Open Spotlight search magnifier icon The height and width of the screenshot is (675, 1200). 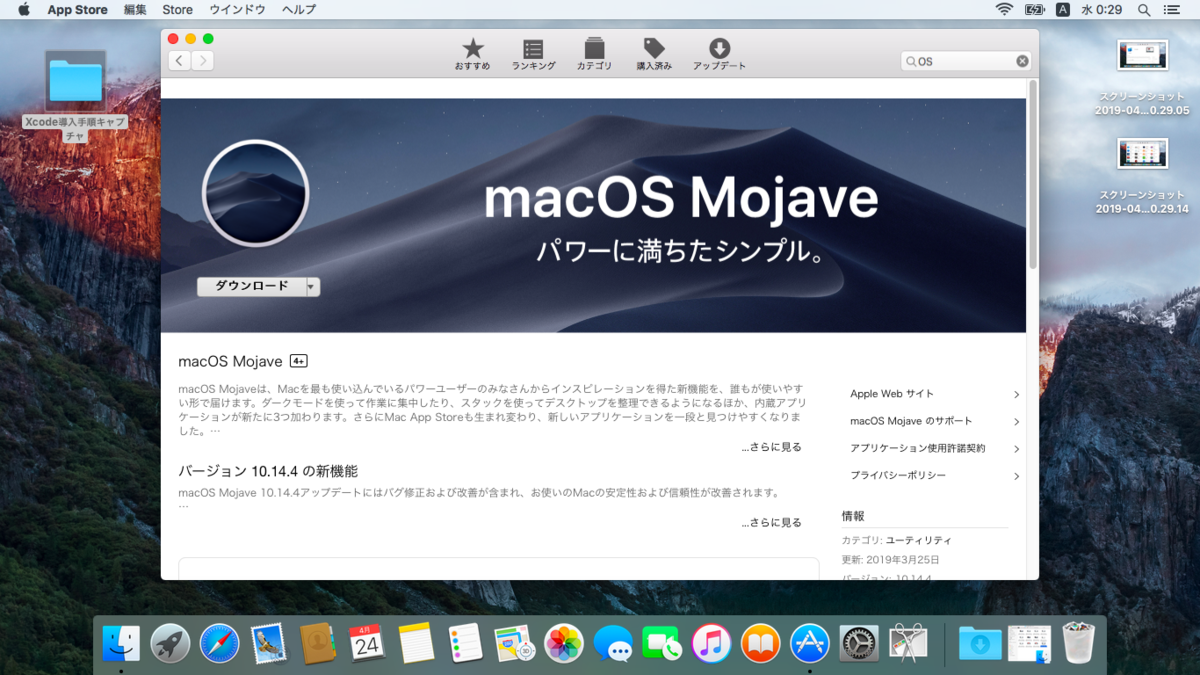click(1142, 9)
